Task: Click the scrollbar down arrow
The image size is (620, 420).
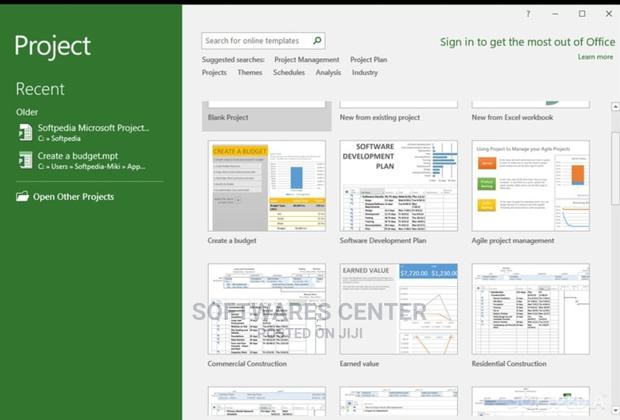Action: coord(615,410)
